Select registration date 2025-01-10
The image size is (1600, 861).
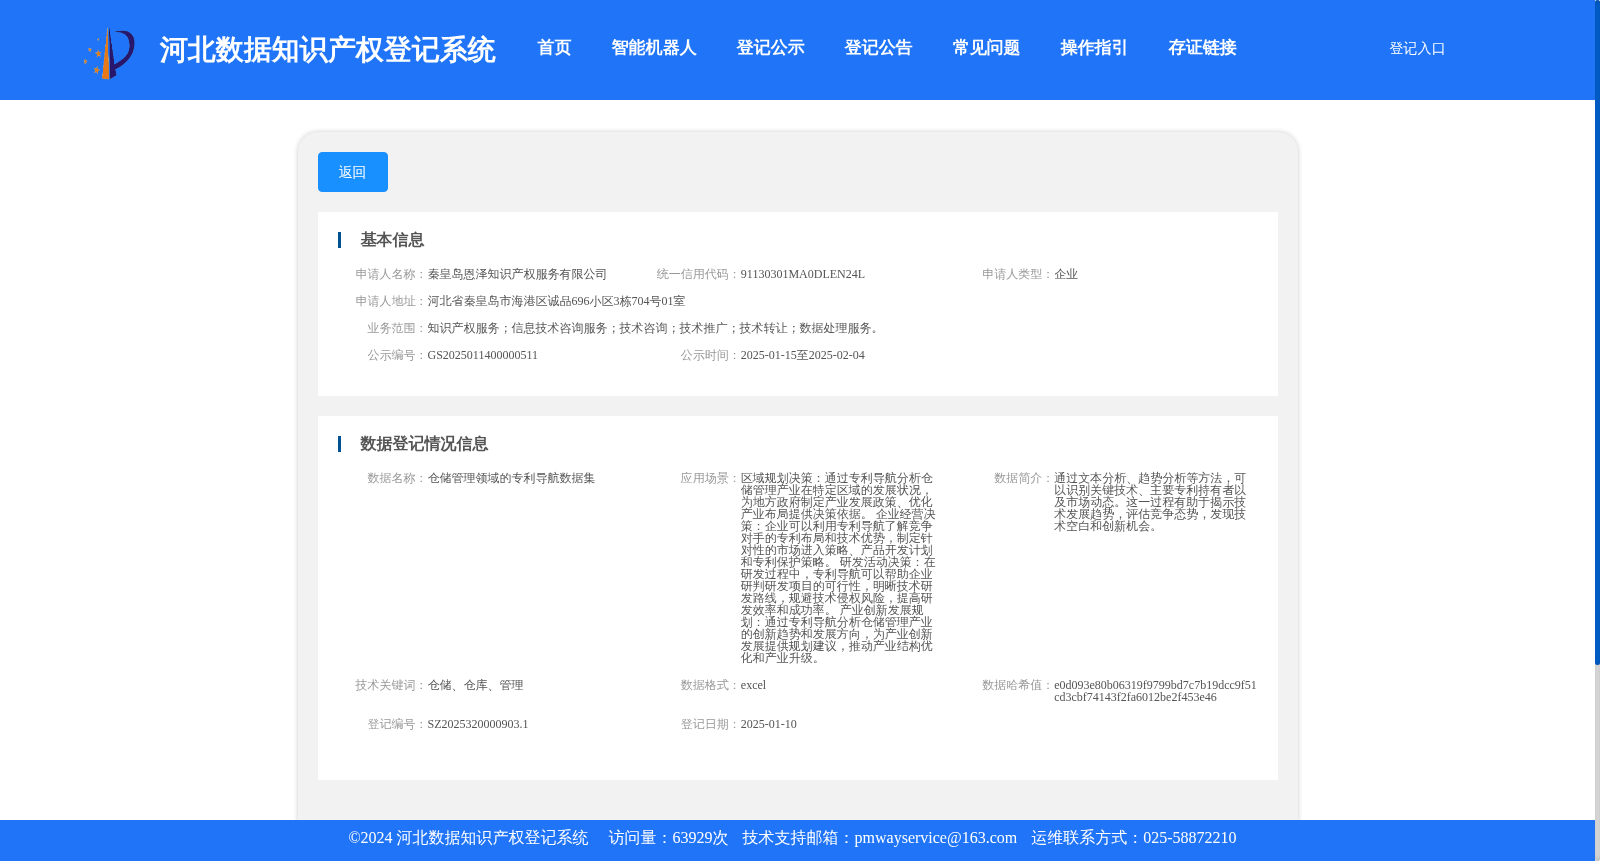768,724
